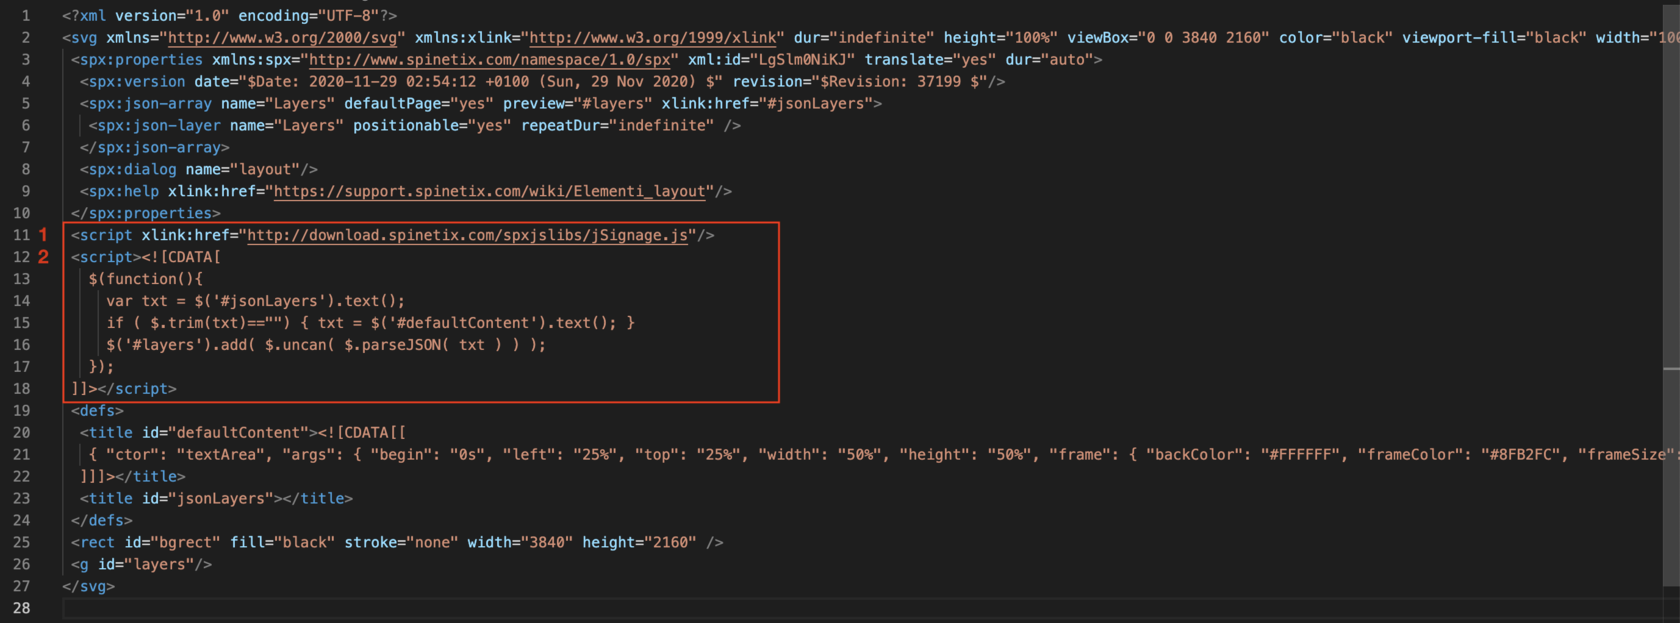Open the jSignage.js download link

point(468,235)
